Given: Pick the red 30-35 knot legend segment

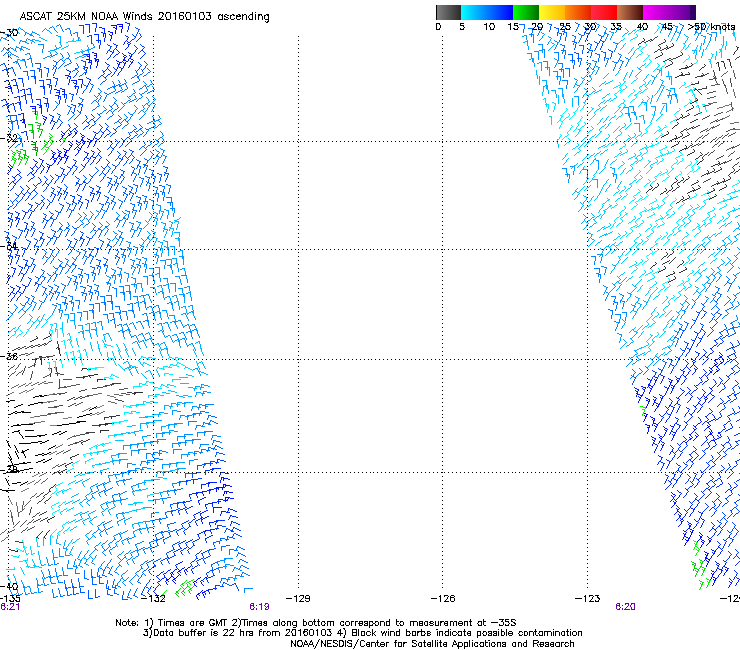Looking at the screenshot, I should tap(604, 12).
